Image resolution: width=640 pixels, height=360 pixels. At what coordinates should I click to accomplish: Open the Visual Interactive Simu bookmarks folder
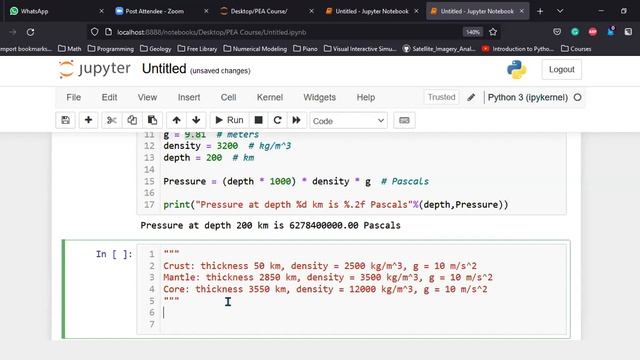pos(360,49)
